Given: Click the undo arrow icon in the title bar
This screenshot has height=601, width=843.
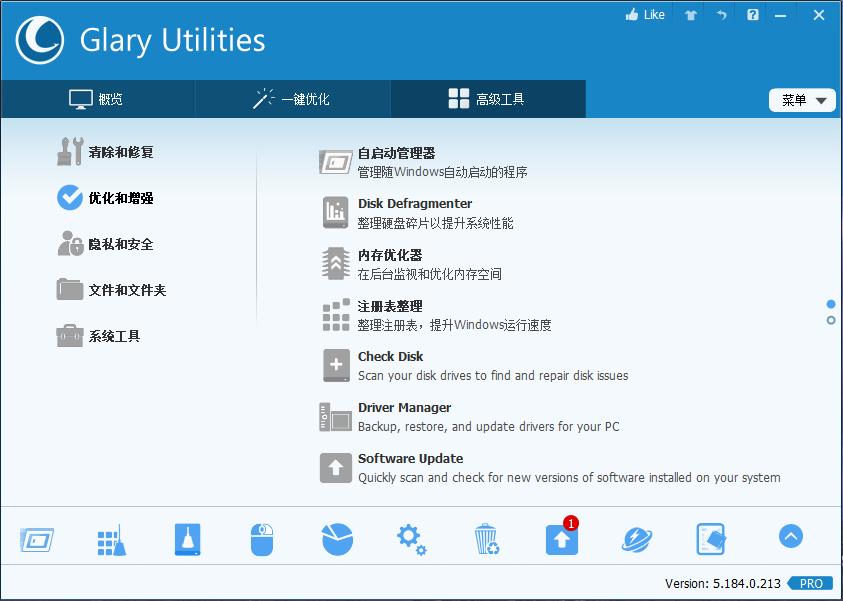Looking at the screenshot, I should pyautogui.click(x=721, y=16).
